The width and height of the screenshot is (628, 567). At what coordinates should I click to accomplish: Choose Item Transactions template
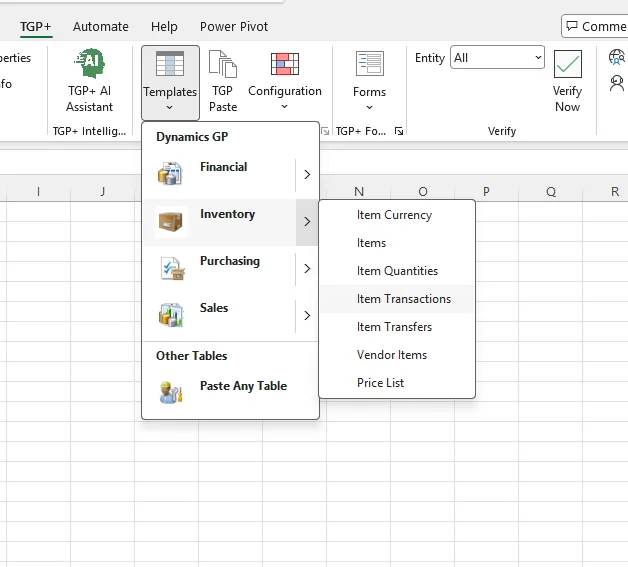coord(397,299)
